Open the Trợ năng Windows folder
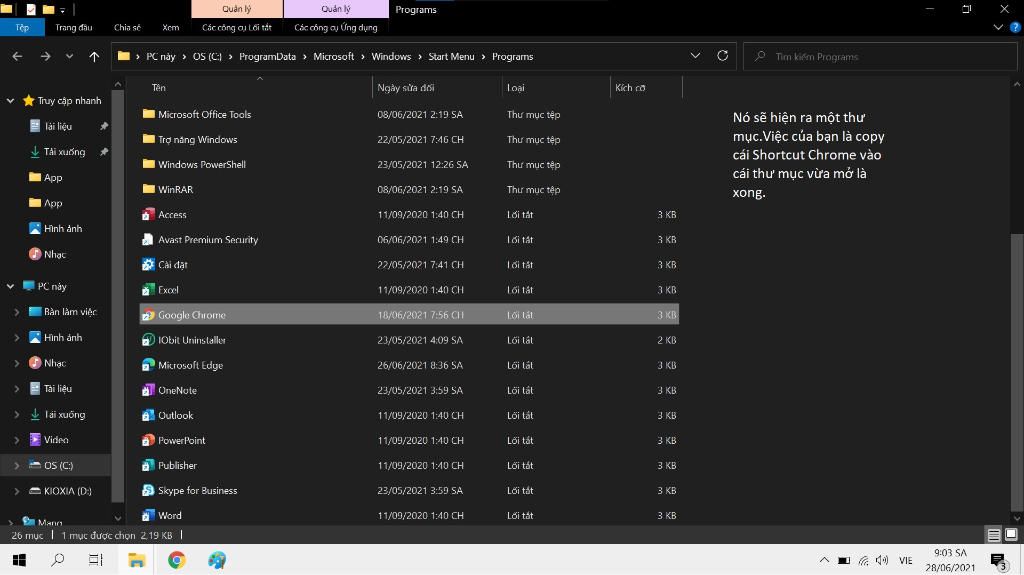This screenshot has width=1024, height=575. coord(189,139)
